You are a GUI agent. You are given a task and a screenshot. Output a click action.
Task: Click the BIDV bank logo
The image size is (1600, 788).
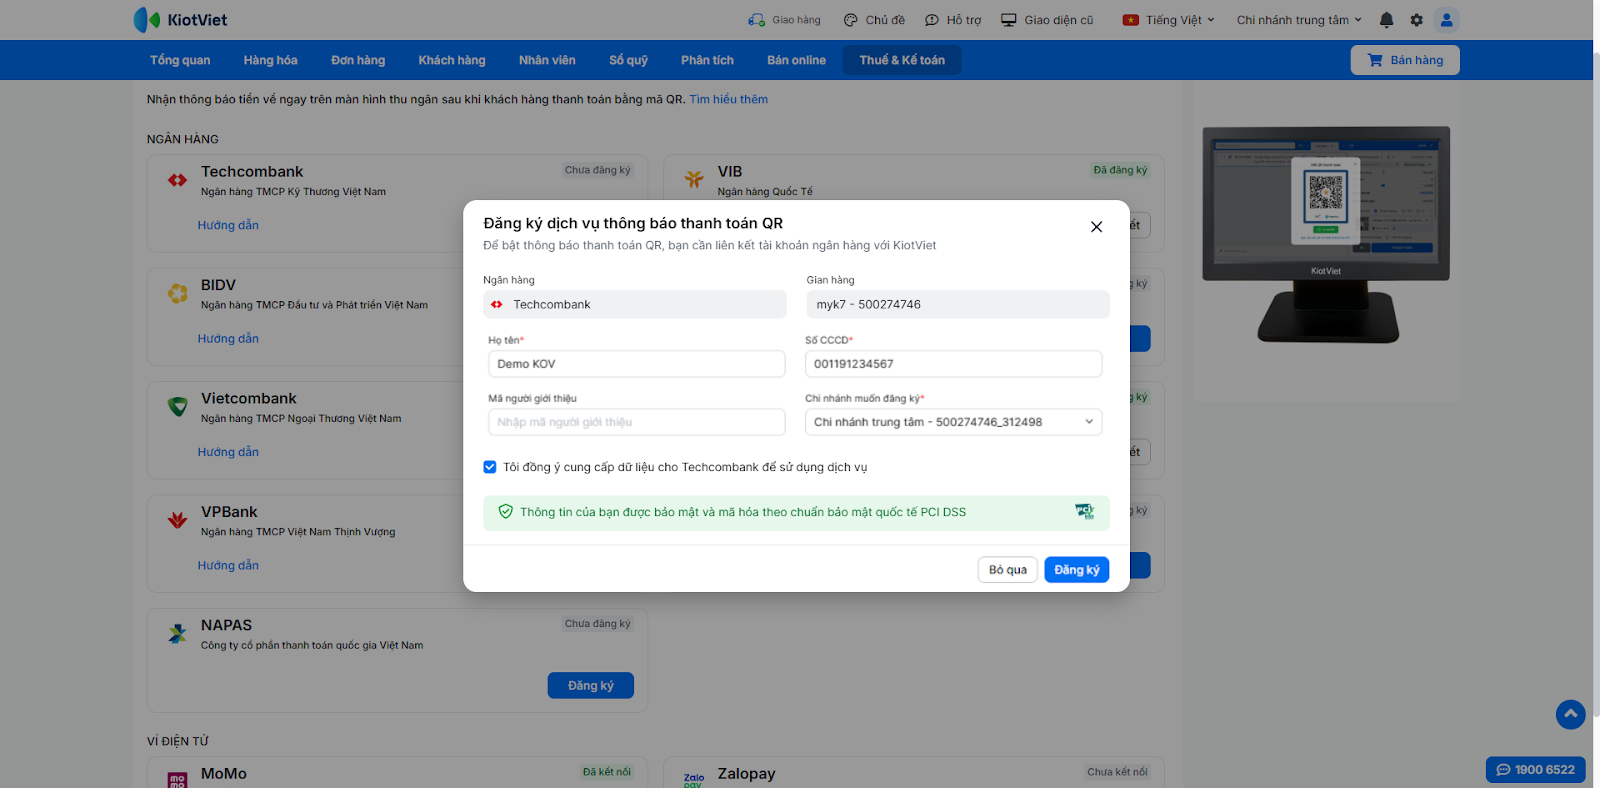coord(178,293)
